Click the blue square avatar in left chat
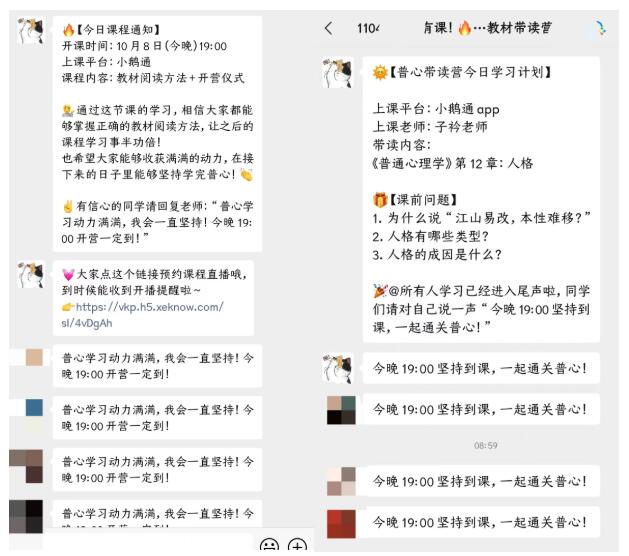Image resolution: width=629 pixels, height=556 pixels. click(x=34, y=408)
